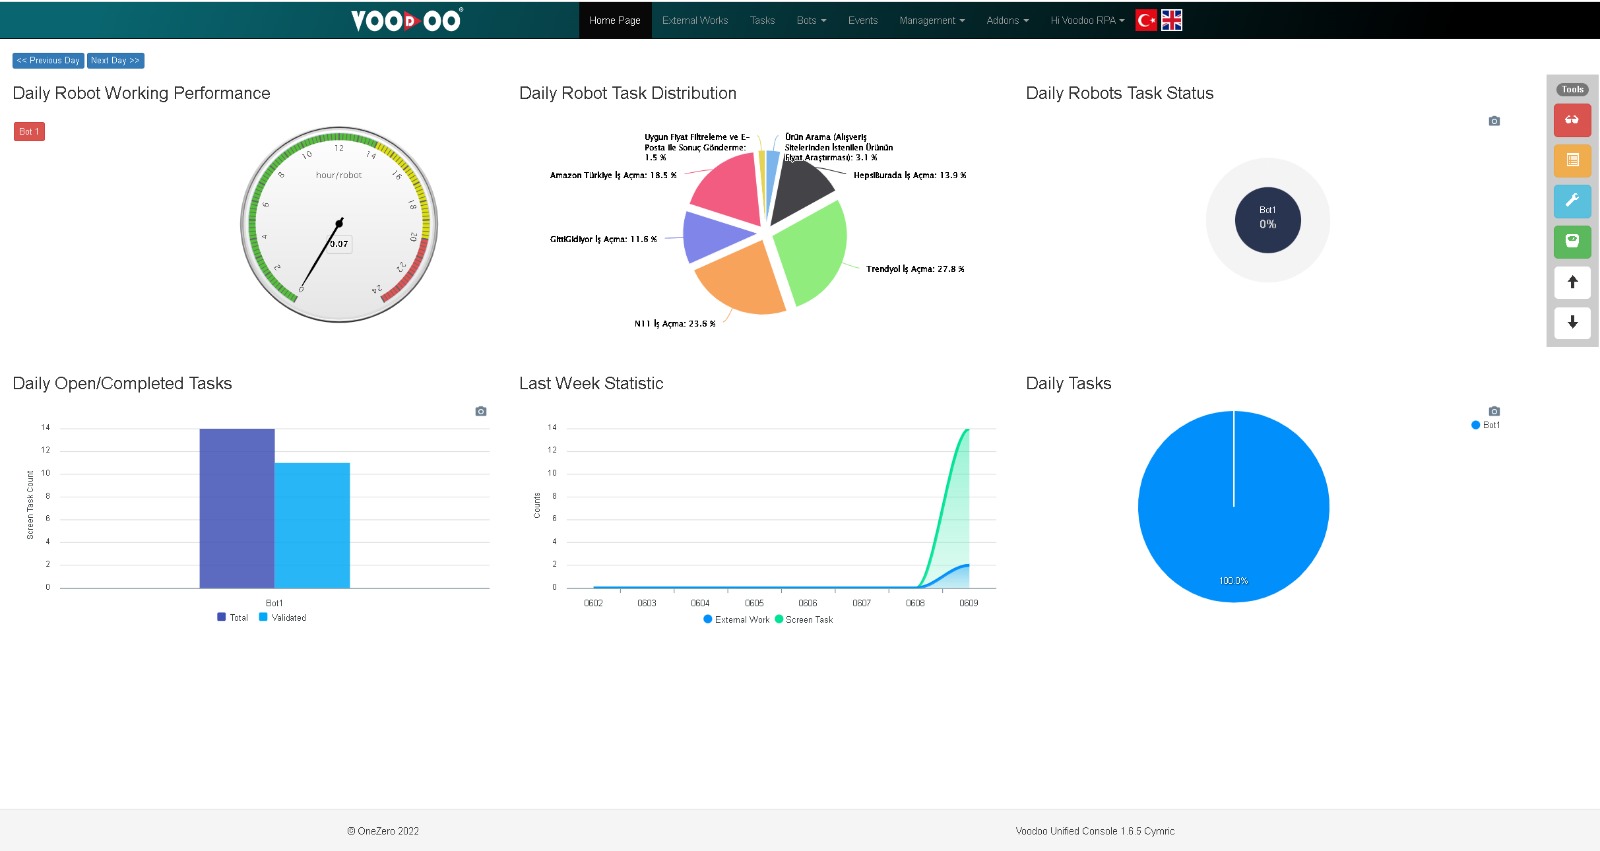Download snapshot of Daily Tasks pie chart
The height and width of the screenshot is (851, 1600).
[1494, 411]
